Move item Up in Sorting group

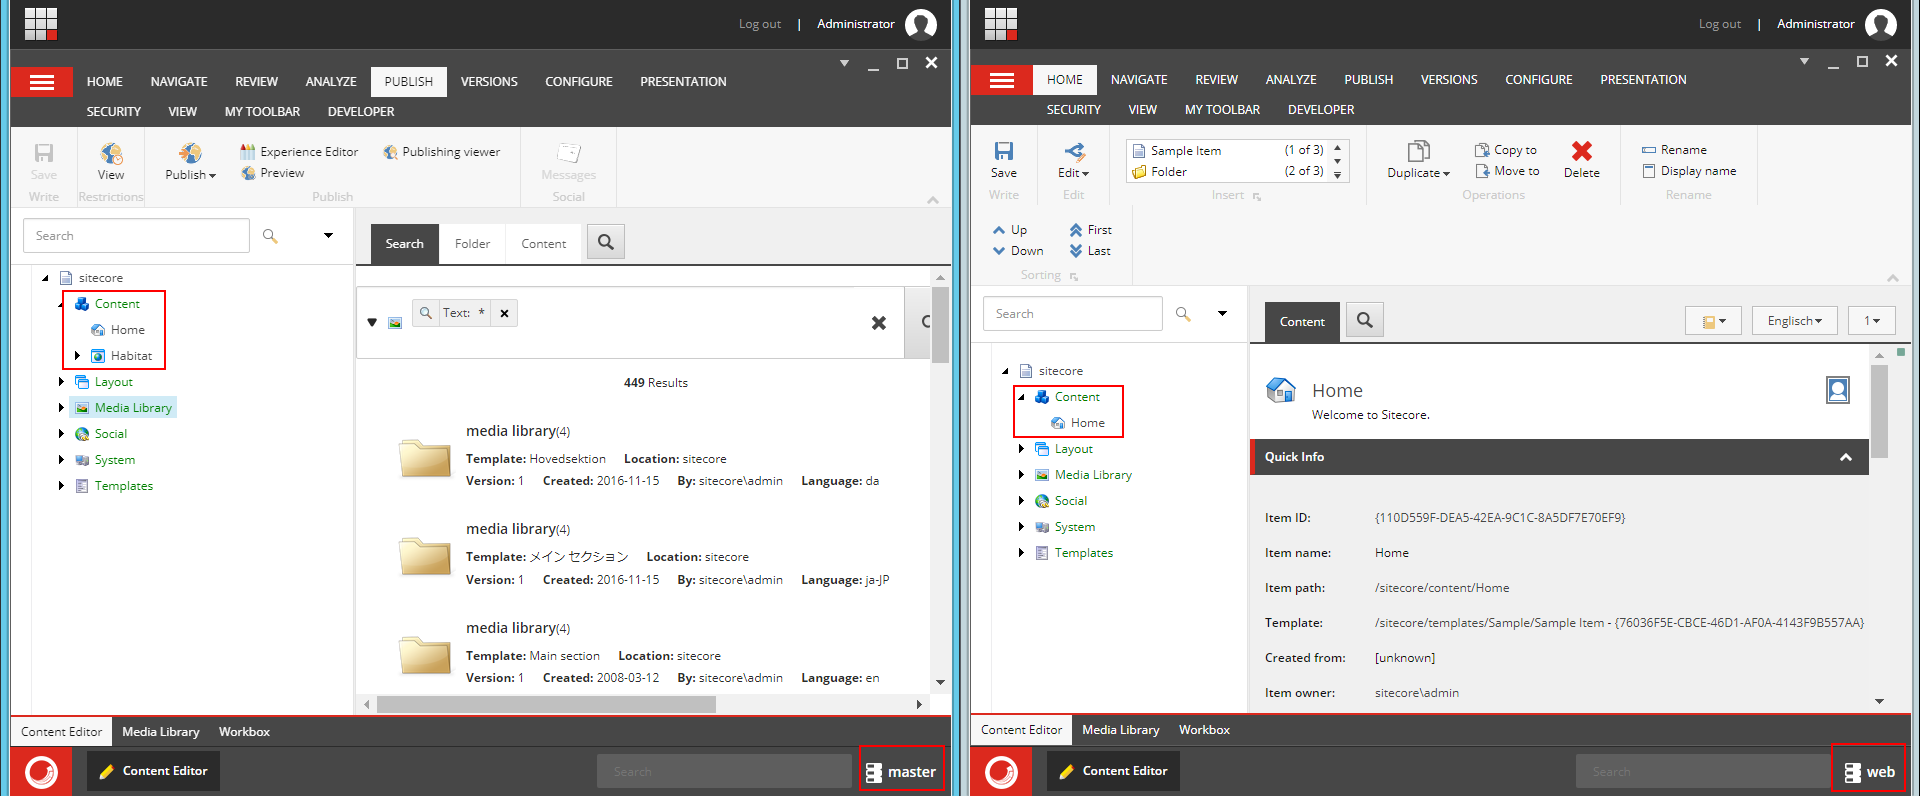point(1009,230)
